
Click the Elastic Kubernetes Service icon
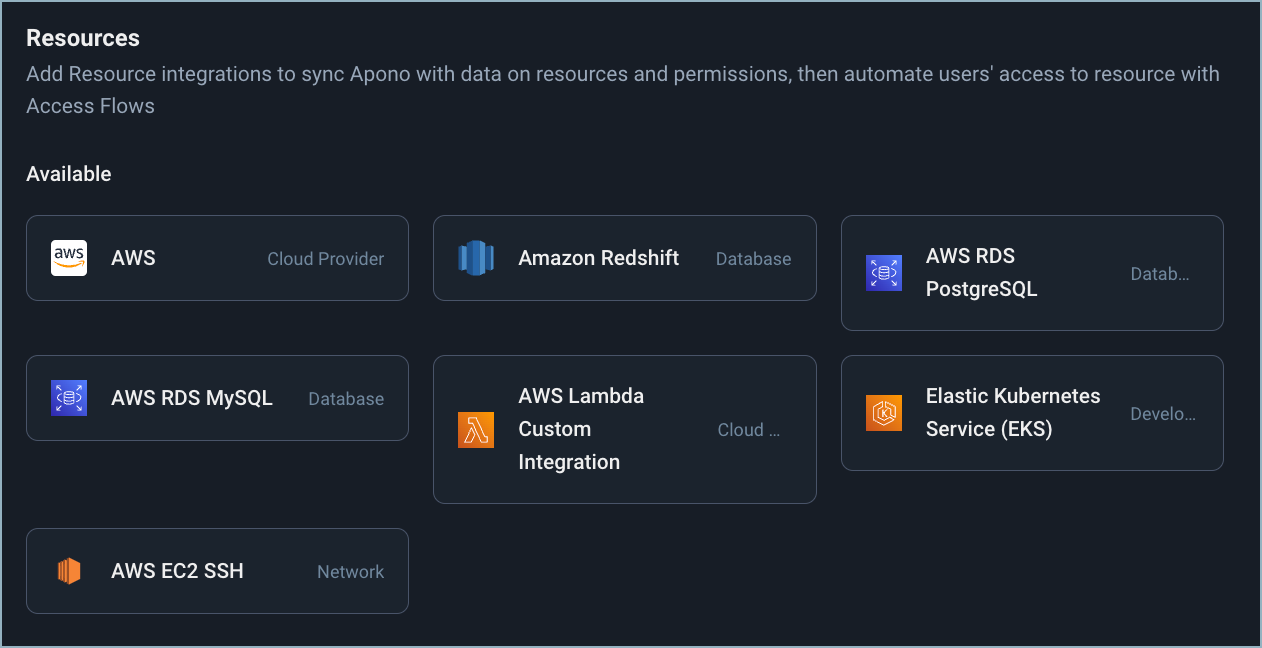click(883, 413)
